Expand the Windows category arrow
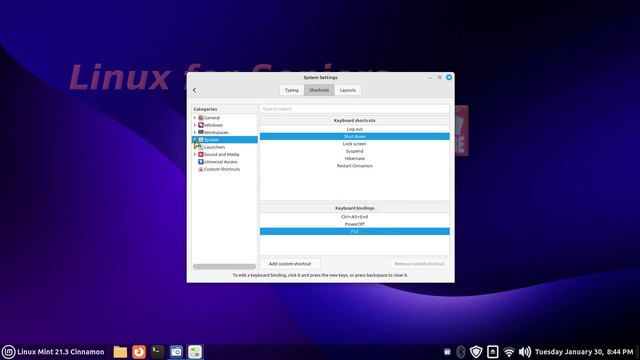This screenshot has height=360, width=640. [195, 125]
